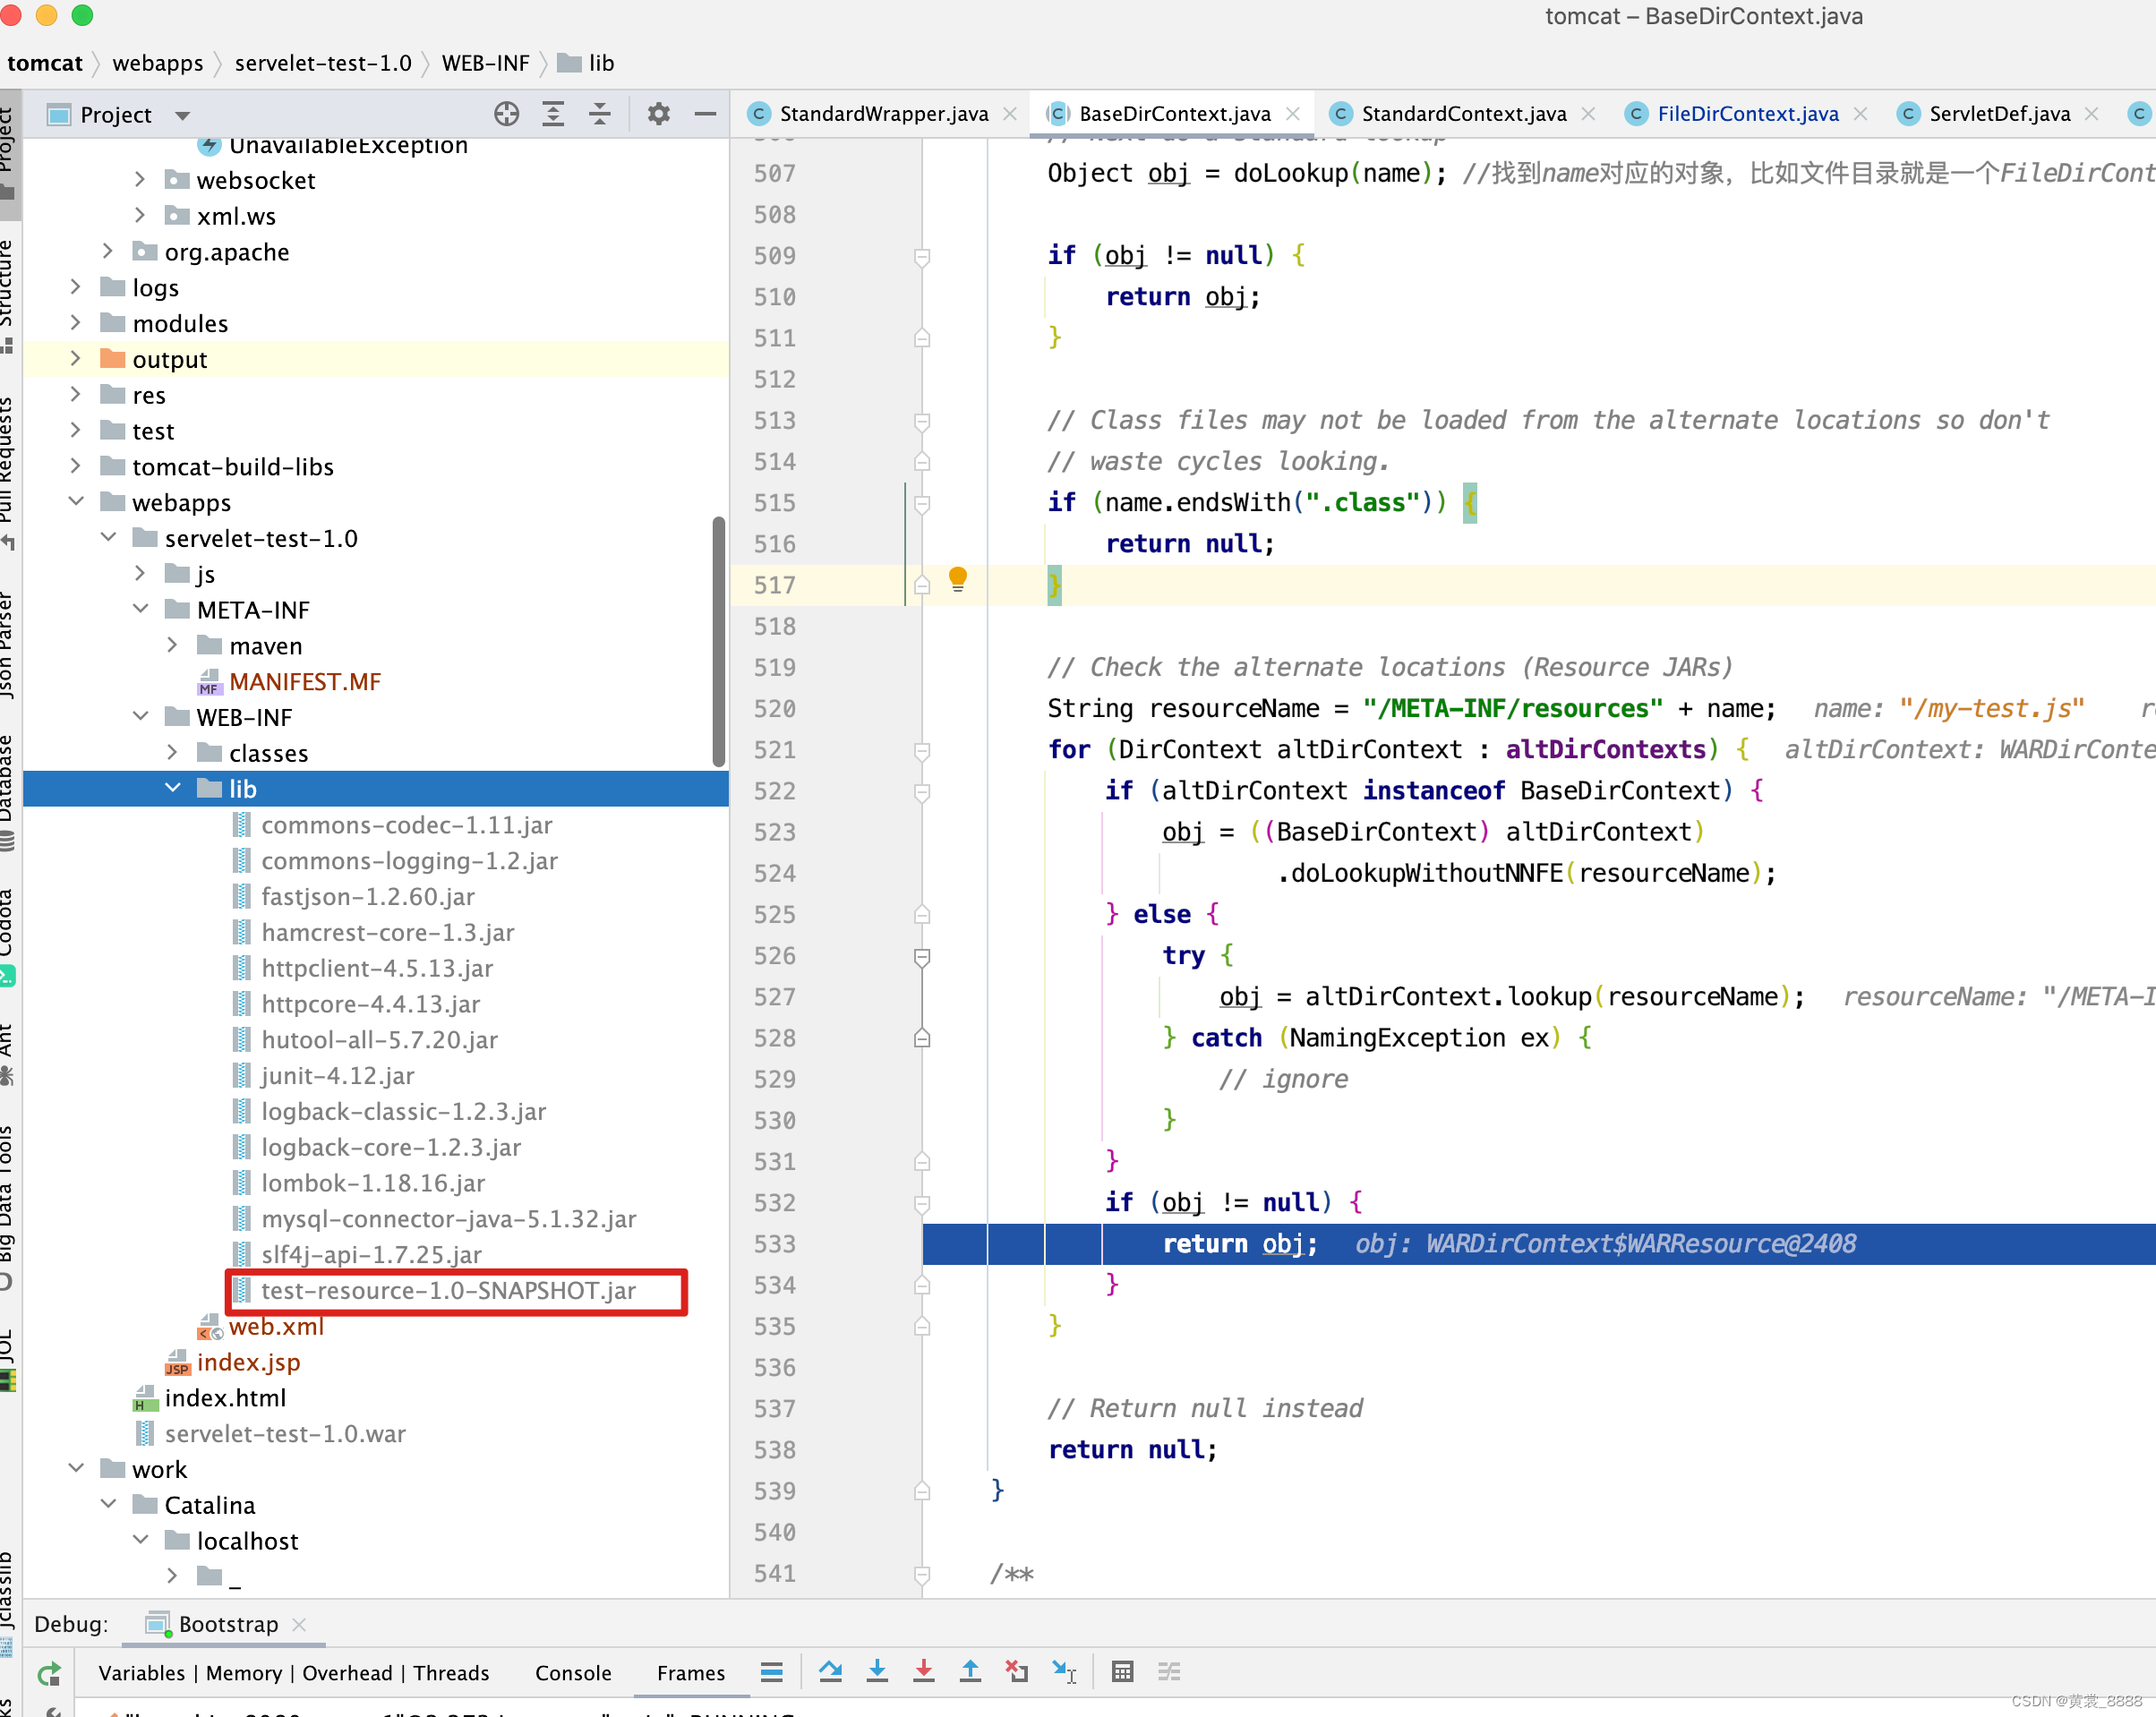This screenshot has width=2156, height=1717.
Task: Click the debugger layout lines icon beside Frames
Action: click(x=771, y=1671)
